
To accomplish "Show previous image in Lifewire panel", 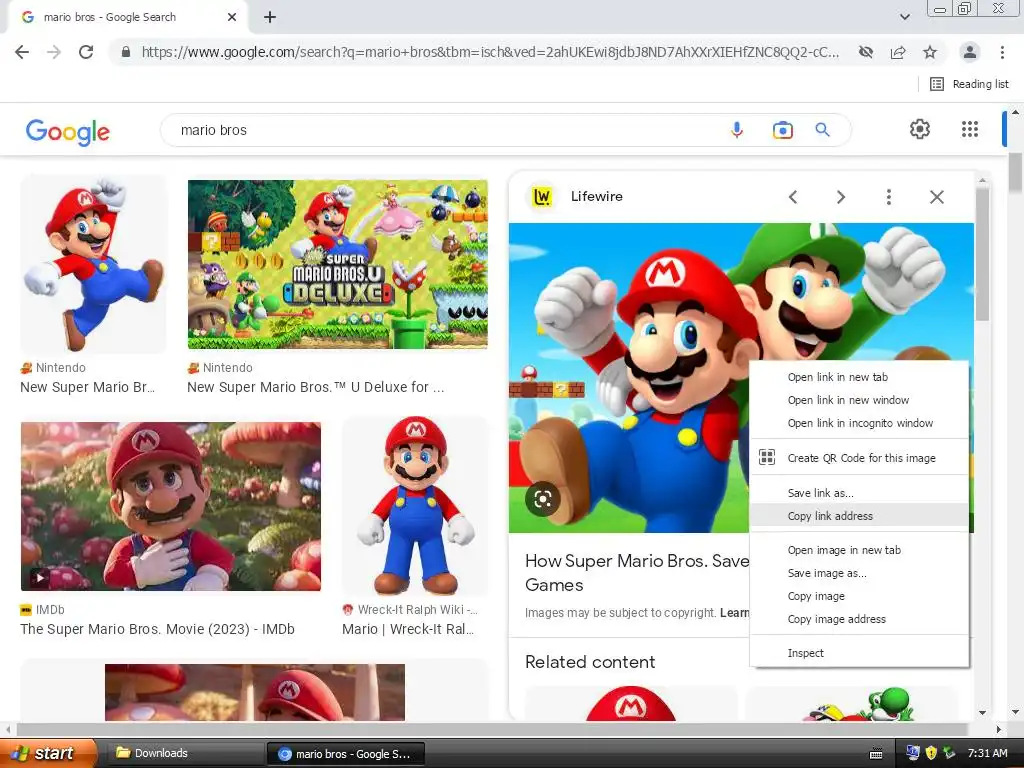I will tap(793, 197).
